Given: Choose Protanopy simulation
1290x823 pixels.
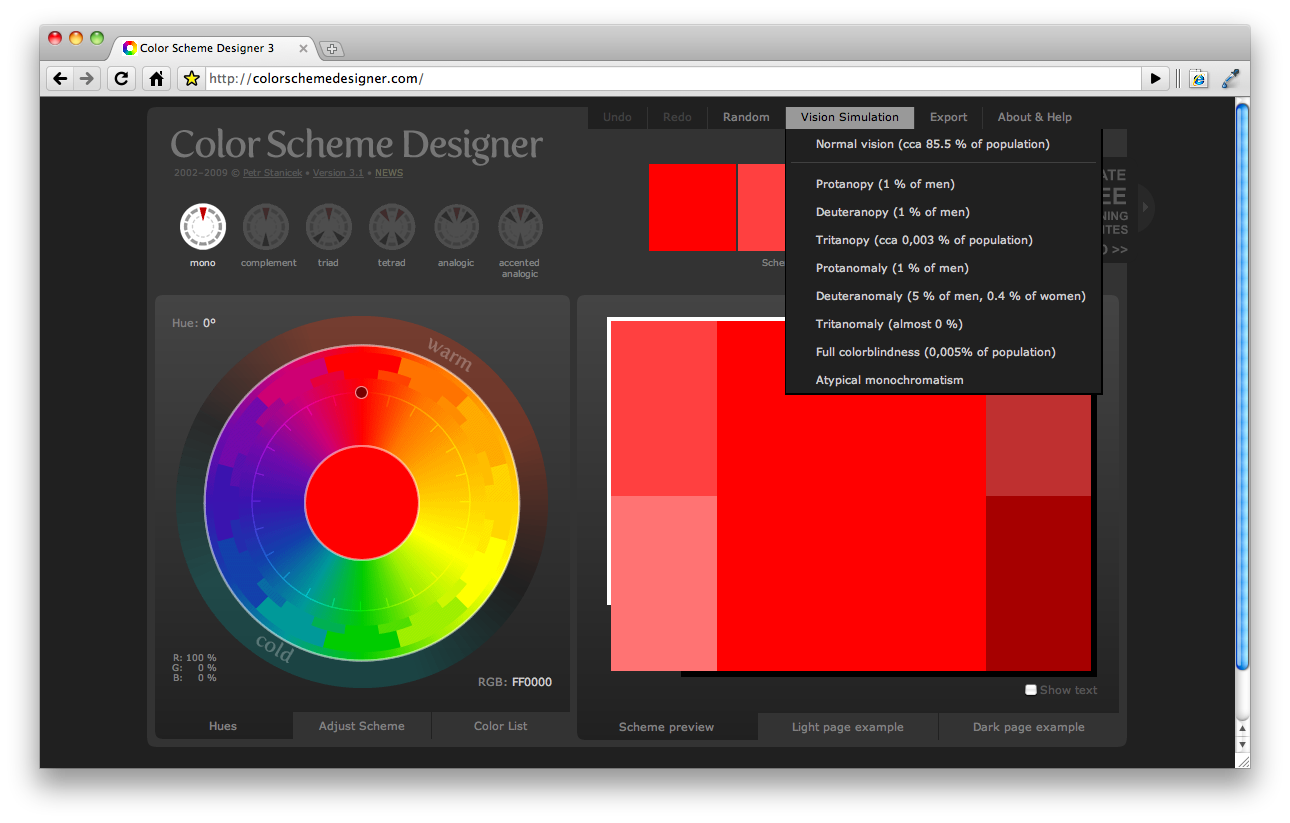Looking at the screenshot, I should tap(885, 184).
